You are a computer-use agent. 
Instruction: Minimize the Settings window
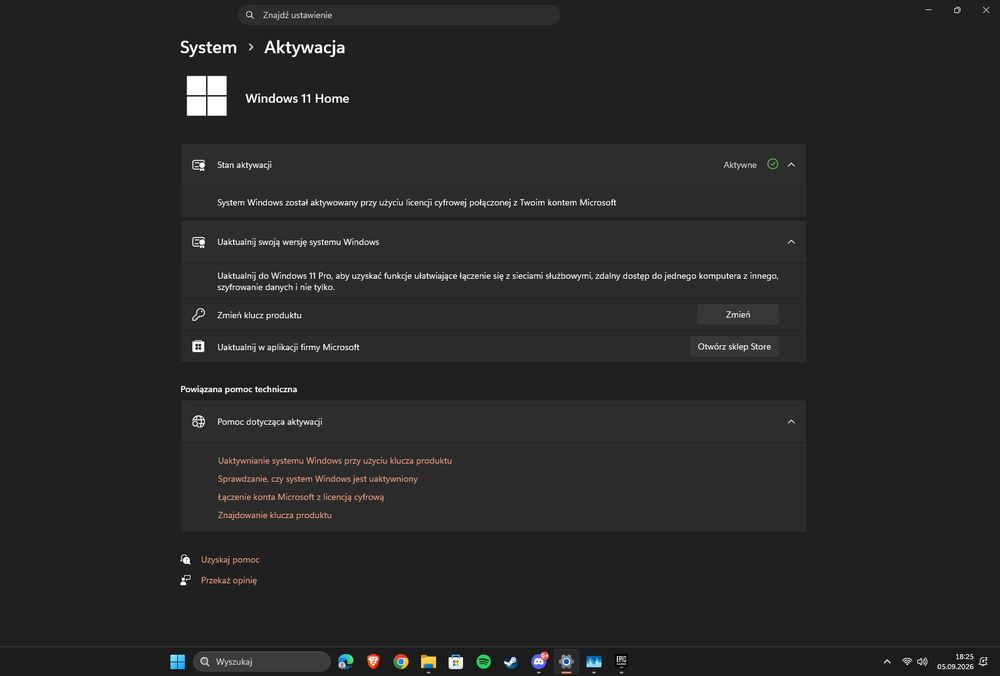(929, 10)
